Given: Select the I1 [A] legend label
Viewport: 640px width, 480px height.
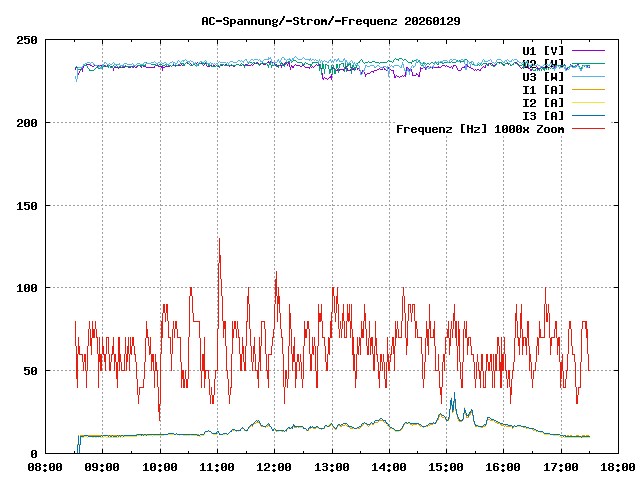Looking at the screenshot, I should coord(543,89).
